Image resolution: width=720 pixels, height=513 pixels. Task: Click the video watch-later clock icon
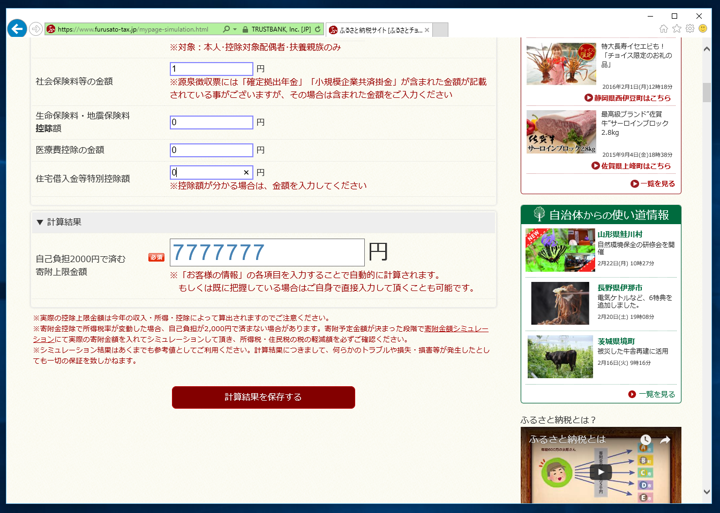646,440
